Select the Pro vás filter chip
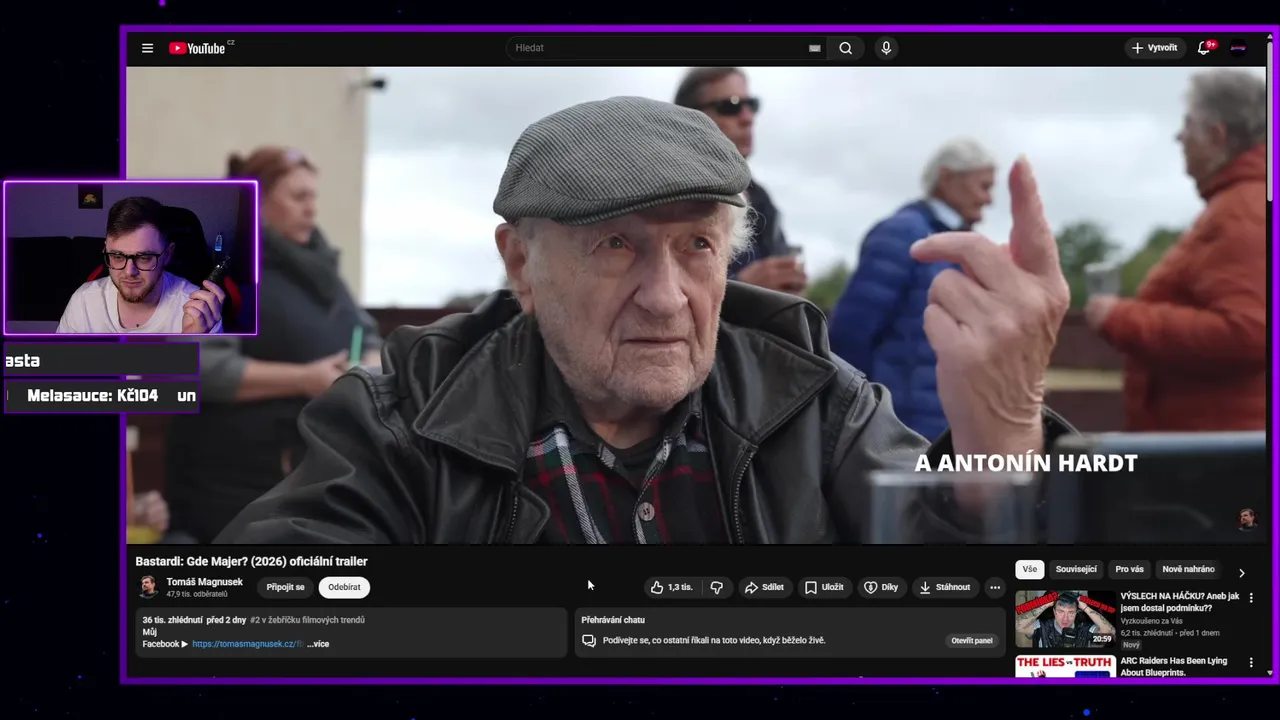This screenshot has width=1280, height=720. coord(1129,569)
